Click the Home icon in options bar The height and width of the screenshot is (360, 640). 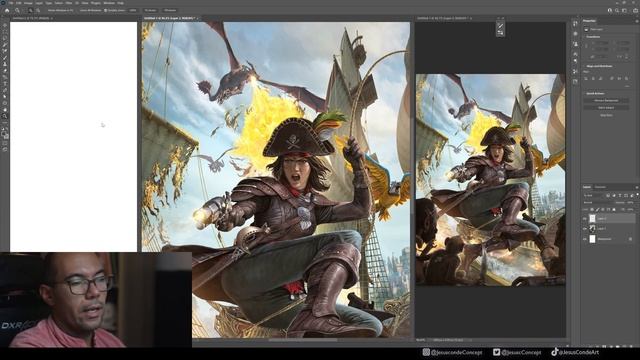7,10
